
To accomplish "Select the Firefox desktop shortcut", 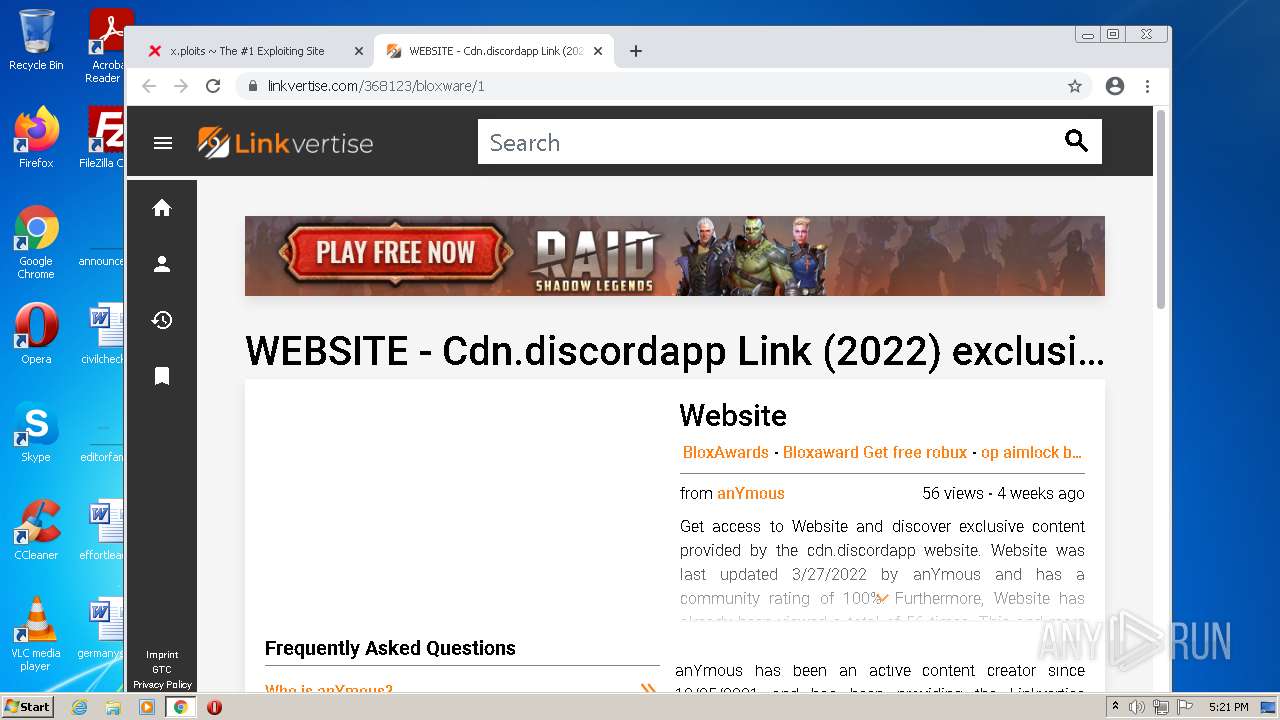I will (36, 138).
